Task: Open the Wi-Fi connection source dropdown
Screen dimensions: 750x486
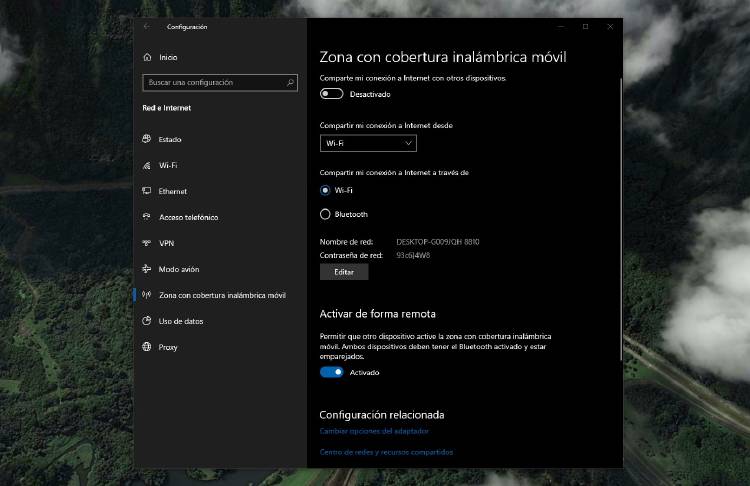Action: [368, 143]
